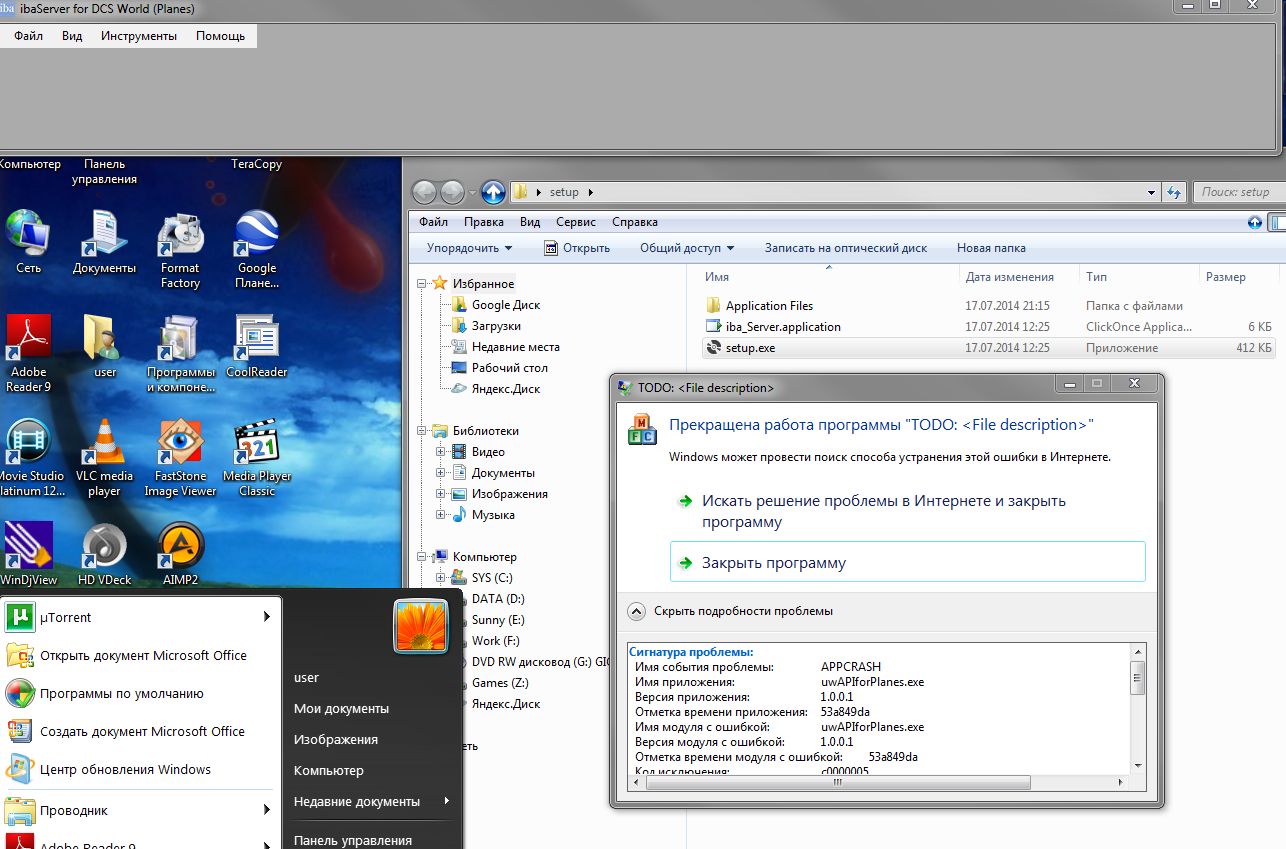This screenshot has width=1286, height=849.
Task: Select the DATA (D:) drive
Action: click(x=498, y=599)
